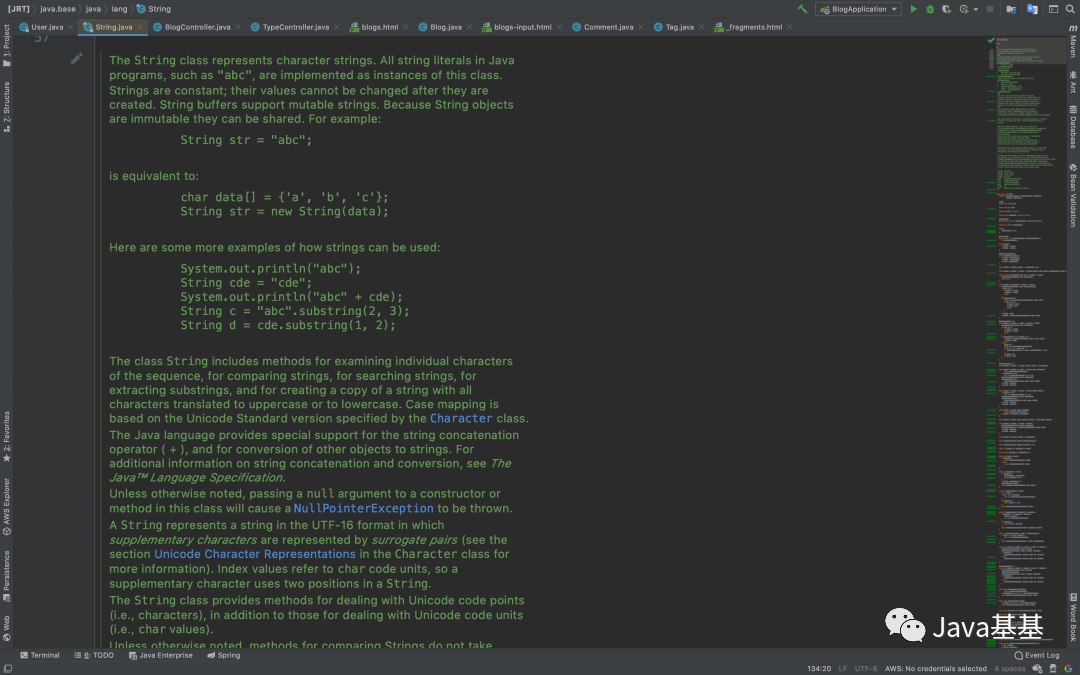Click the Translate icon in the toolbar

tap(1032, 9)
